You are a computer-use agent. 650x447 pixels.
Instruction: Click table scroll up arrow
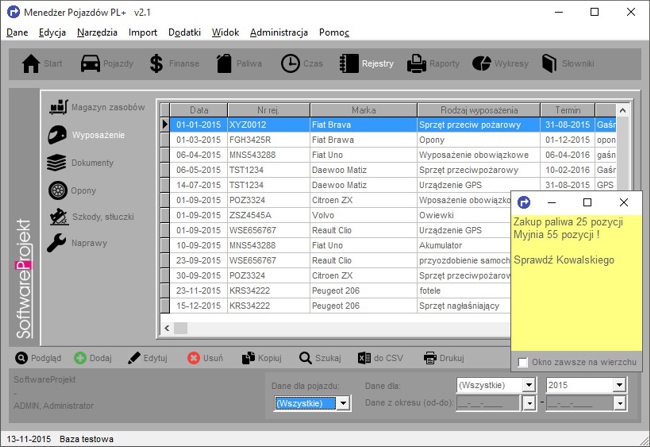[x=622, y=110]
